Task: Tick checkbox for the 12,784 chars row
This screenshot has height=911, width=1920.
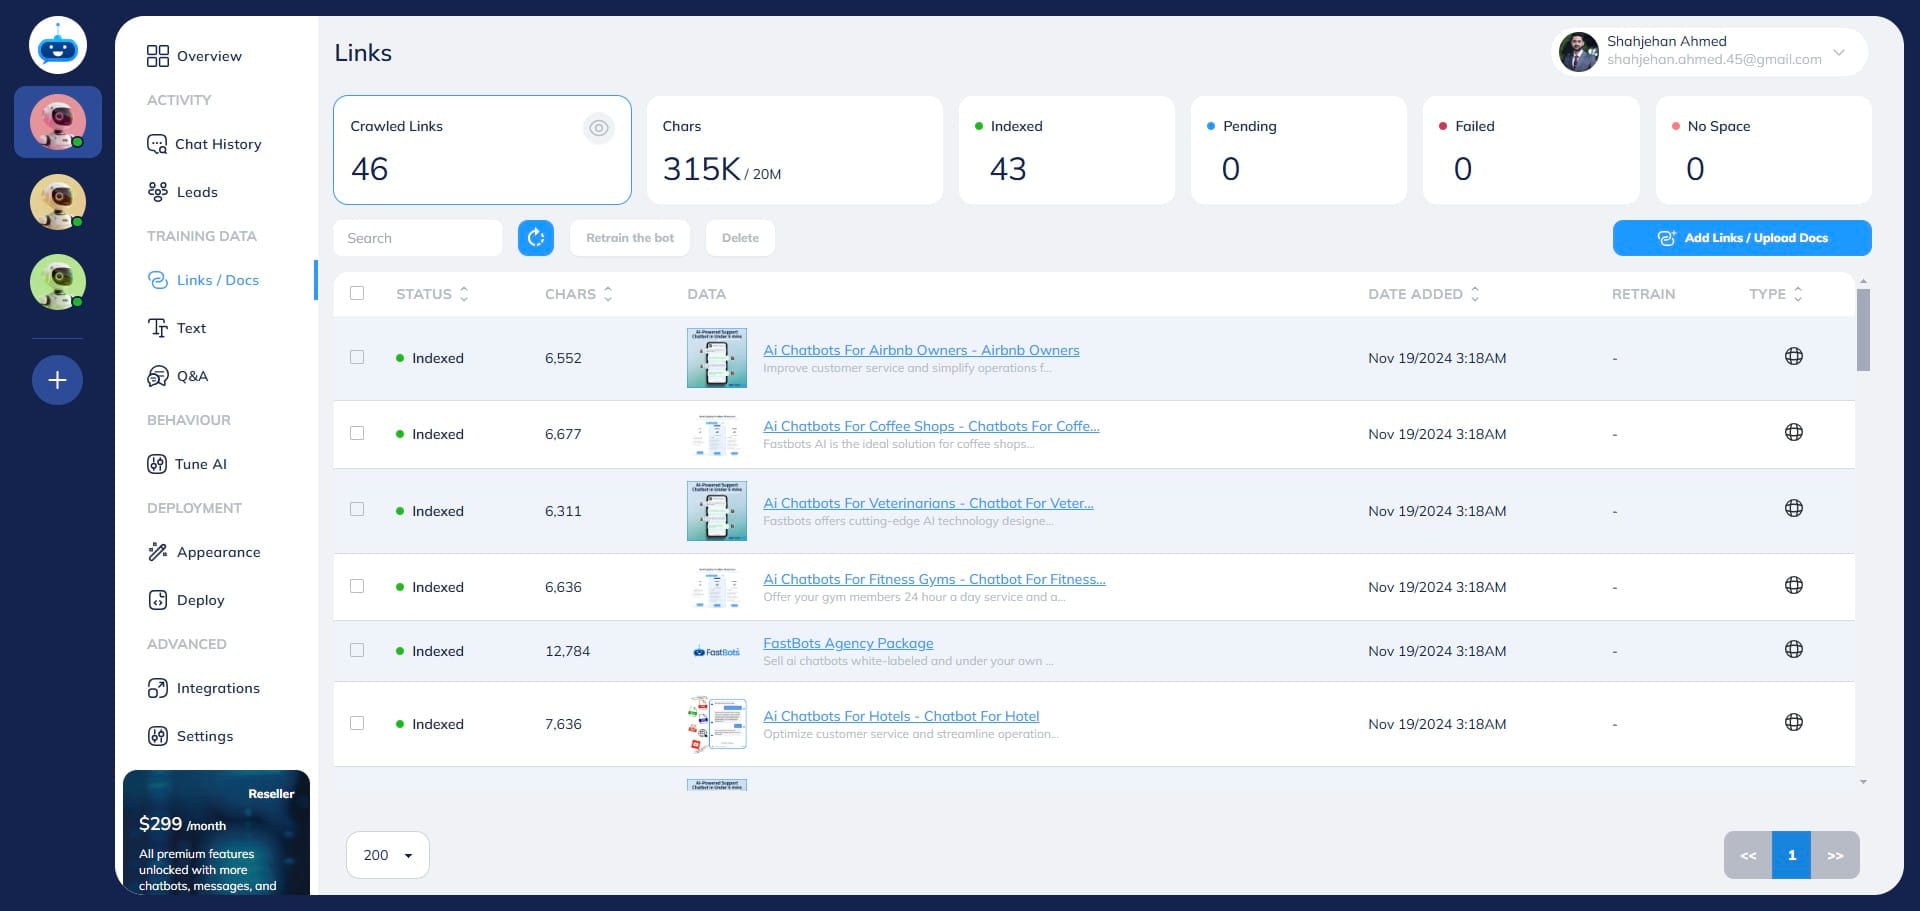Action: tap(357, 650)
